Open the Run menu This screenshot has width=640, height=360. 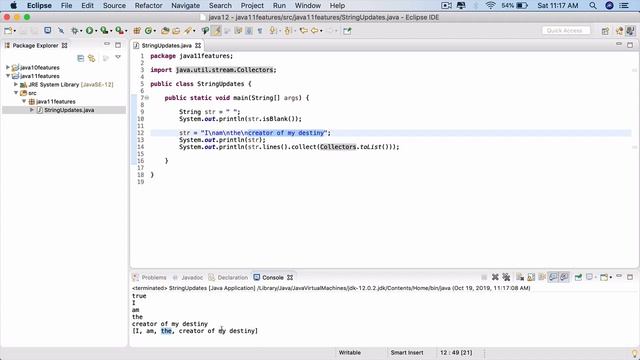[279, 6]
